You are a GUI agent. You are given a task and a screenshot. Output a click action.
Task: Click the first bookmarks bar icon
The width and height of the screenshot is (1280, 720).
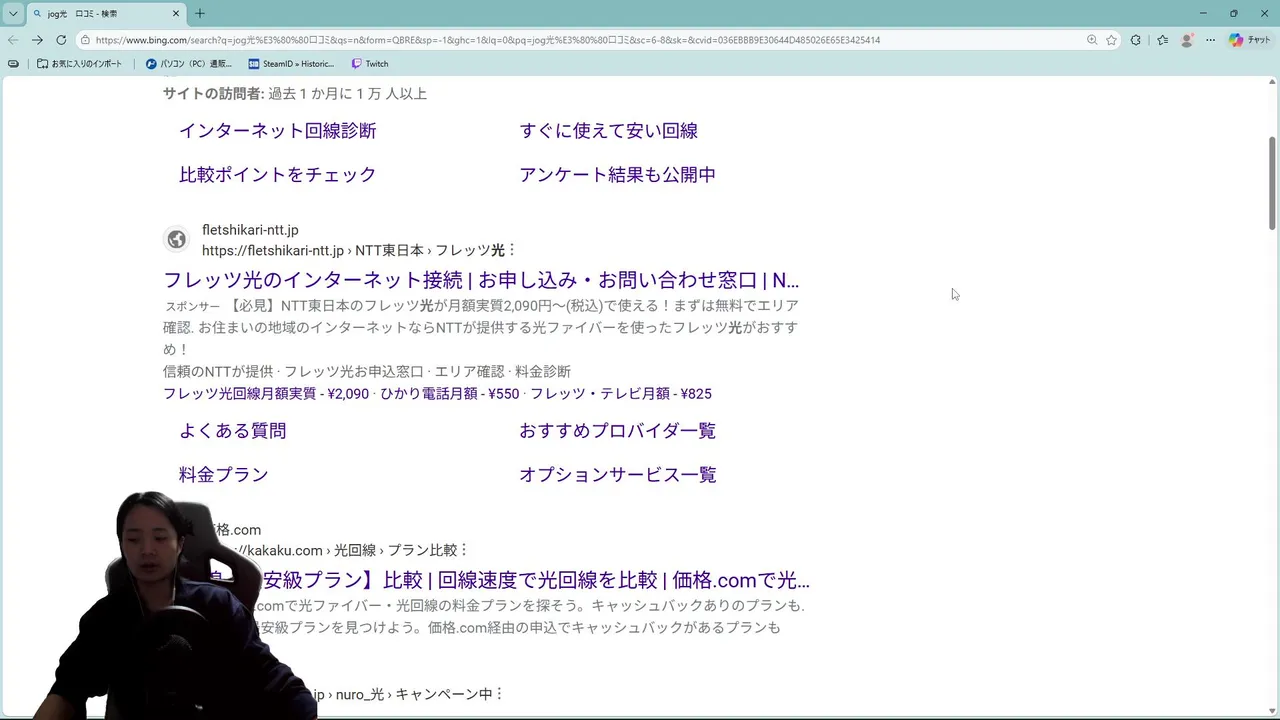coord(13,64)
